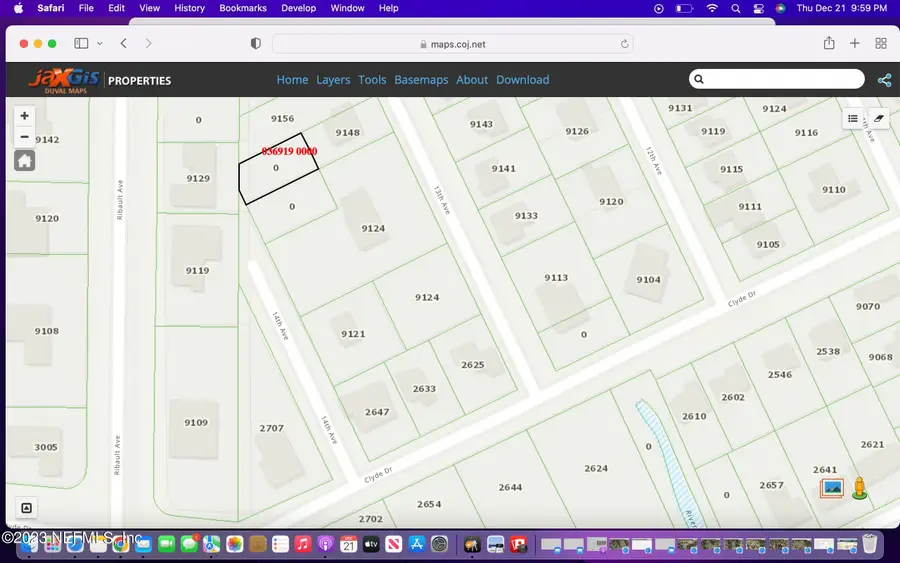Expand the overview map toggle at bottom left
Viewport: 900px width, 563px height.
26,508
